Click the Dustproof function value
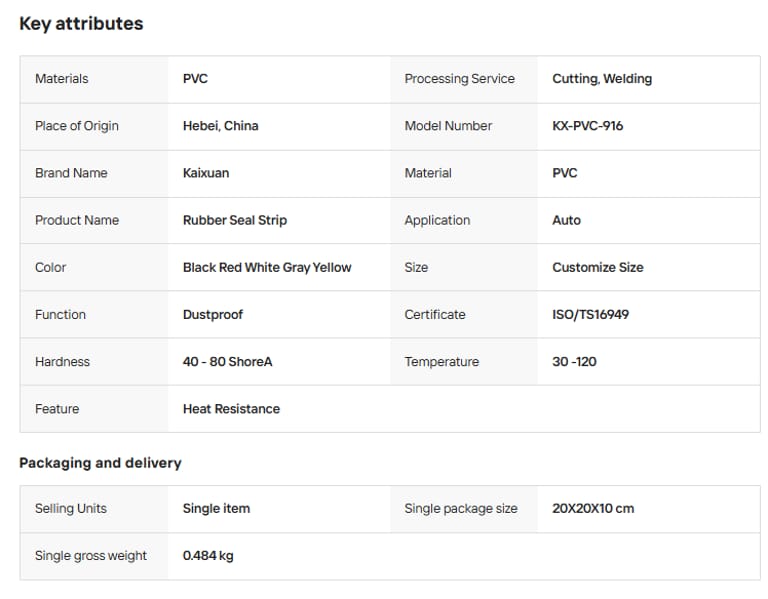The height and width of the screenshot is (599, 768). pyautogui.click(x=213, y=314)
